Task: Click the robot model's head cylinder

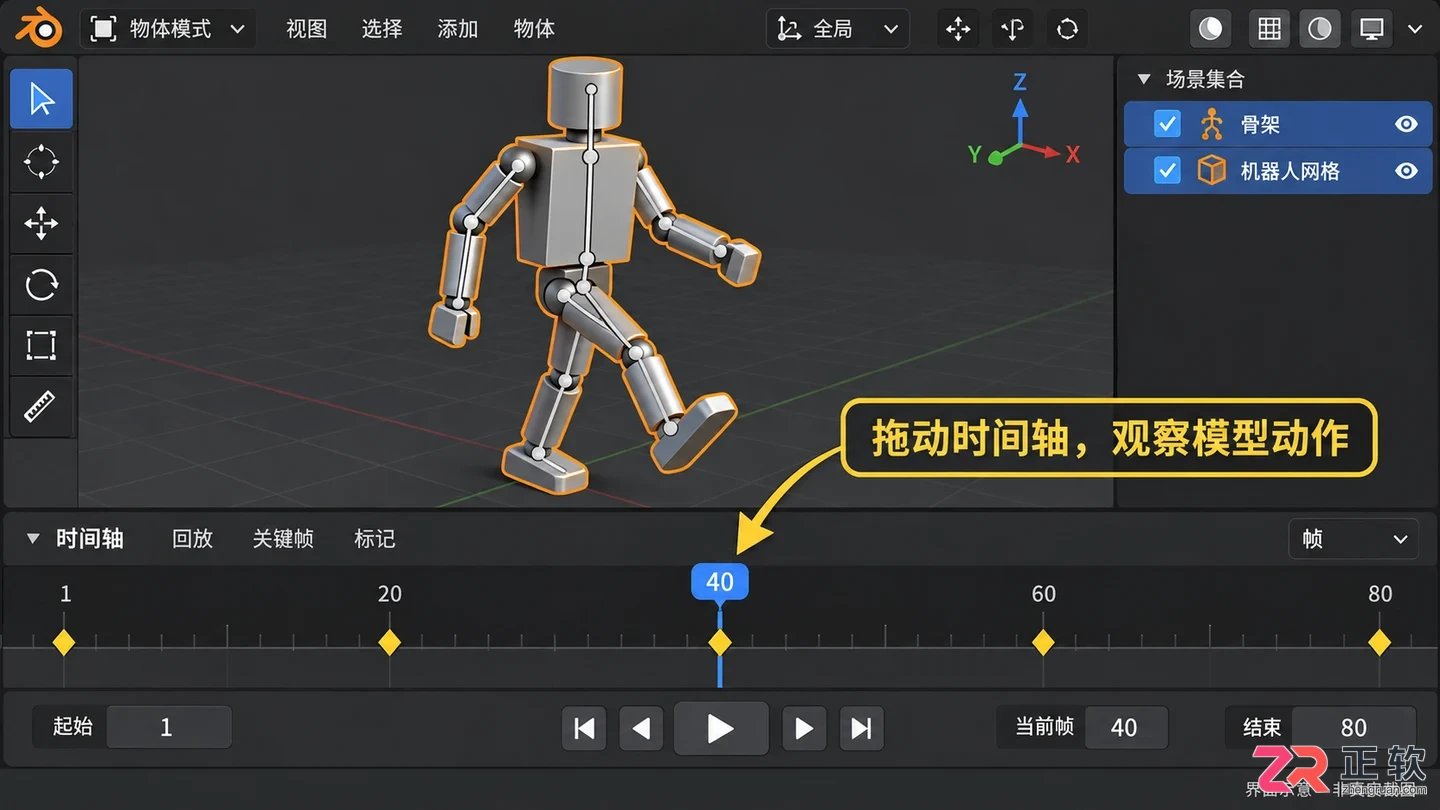Action: click(x=587, y=97)
